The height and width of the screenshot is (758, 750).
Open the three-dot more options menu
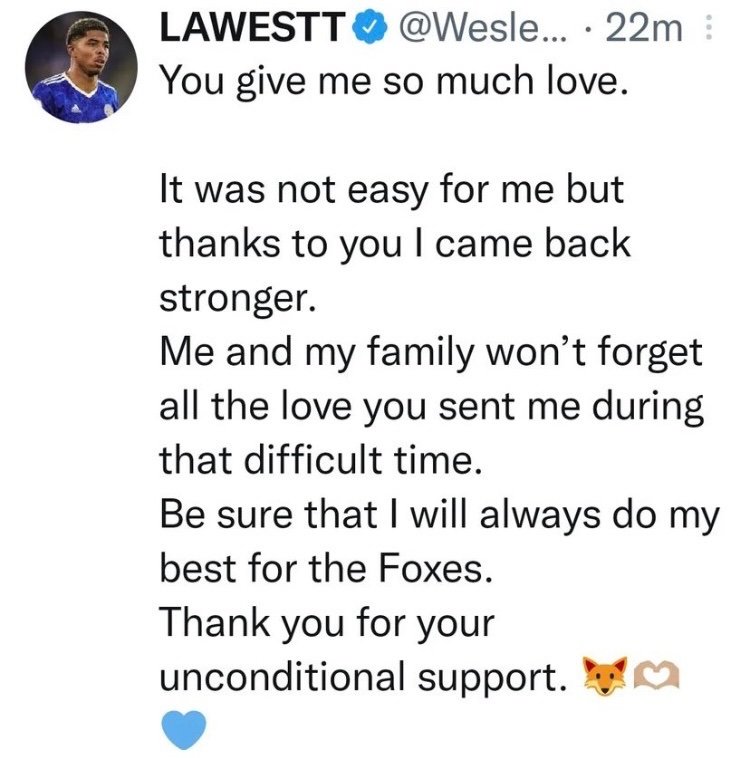708,27
